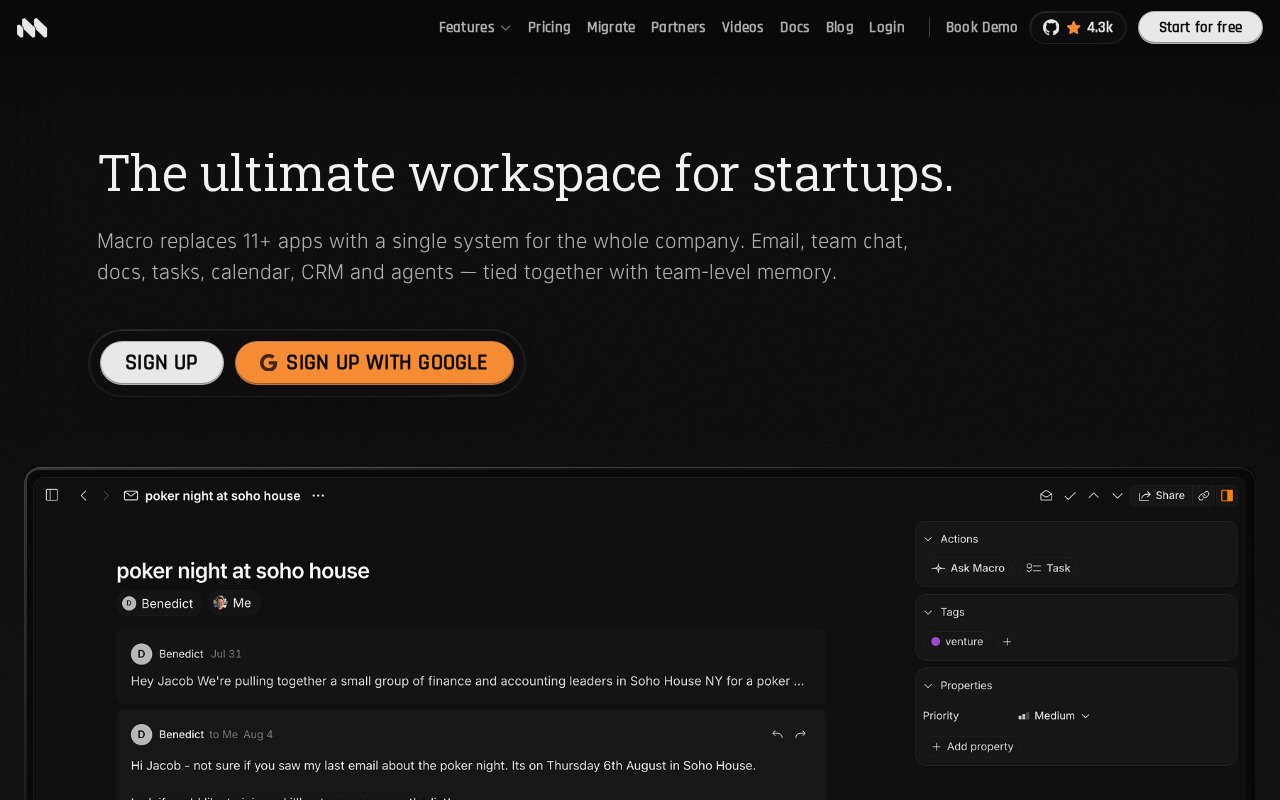Image resolution: width=1280 pixels, height=800 pixels.
Task: Open the Docs page
Action: (x=795, y=27)
